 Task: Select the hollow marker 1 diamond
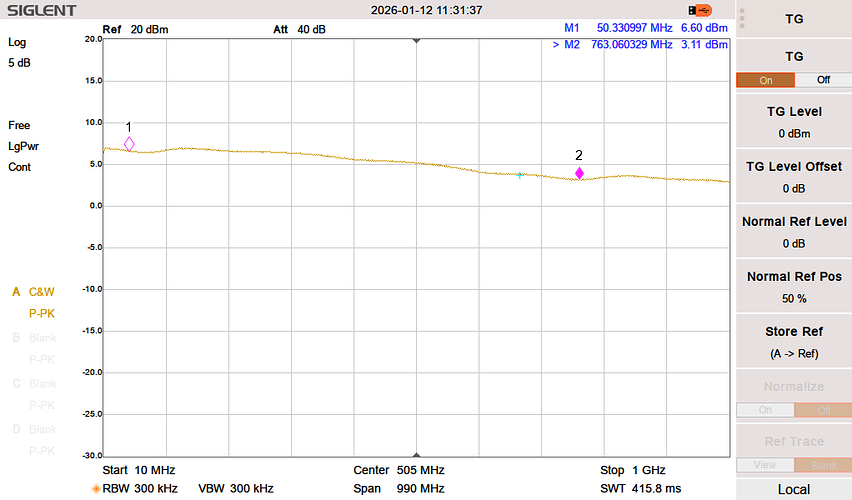click(x=129, y=144)
